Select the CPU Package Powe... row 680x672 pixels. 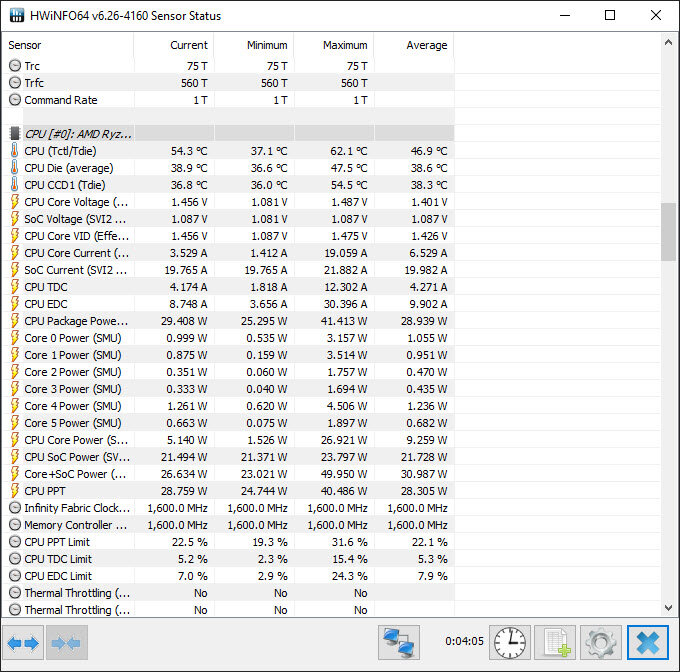click(x=229, y=321)
